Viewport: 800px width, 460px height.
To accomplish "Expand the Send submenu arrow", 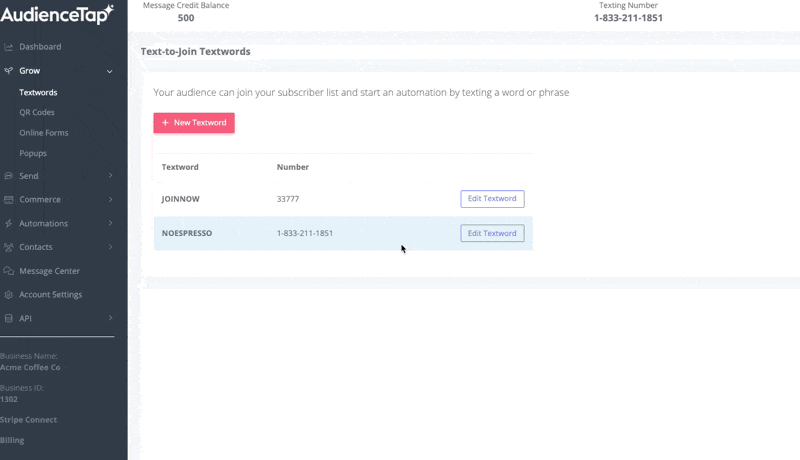I will [x=110, y=175].
